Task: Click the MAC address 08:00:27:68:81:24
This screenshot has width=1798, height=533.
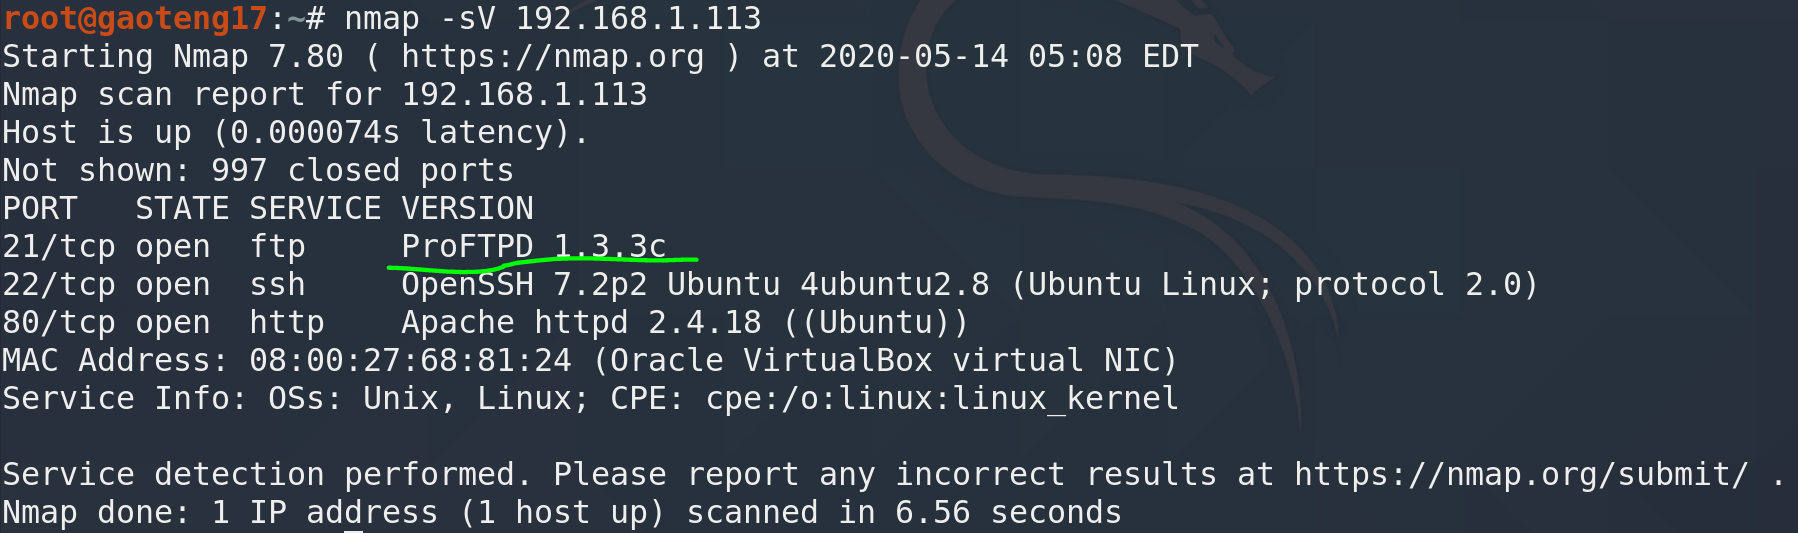Action: click(410, 361)
